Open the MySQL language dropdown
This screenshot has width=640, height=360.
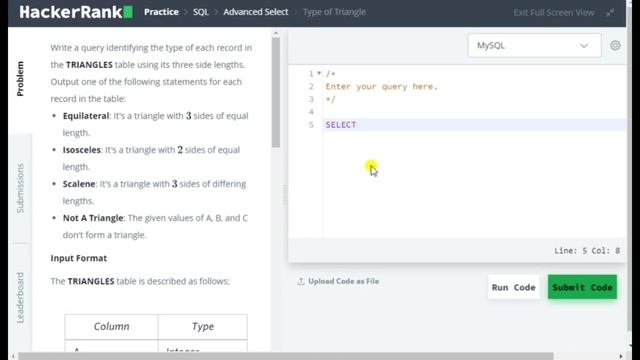coord(534,45)
